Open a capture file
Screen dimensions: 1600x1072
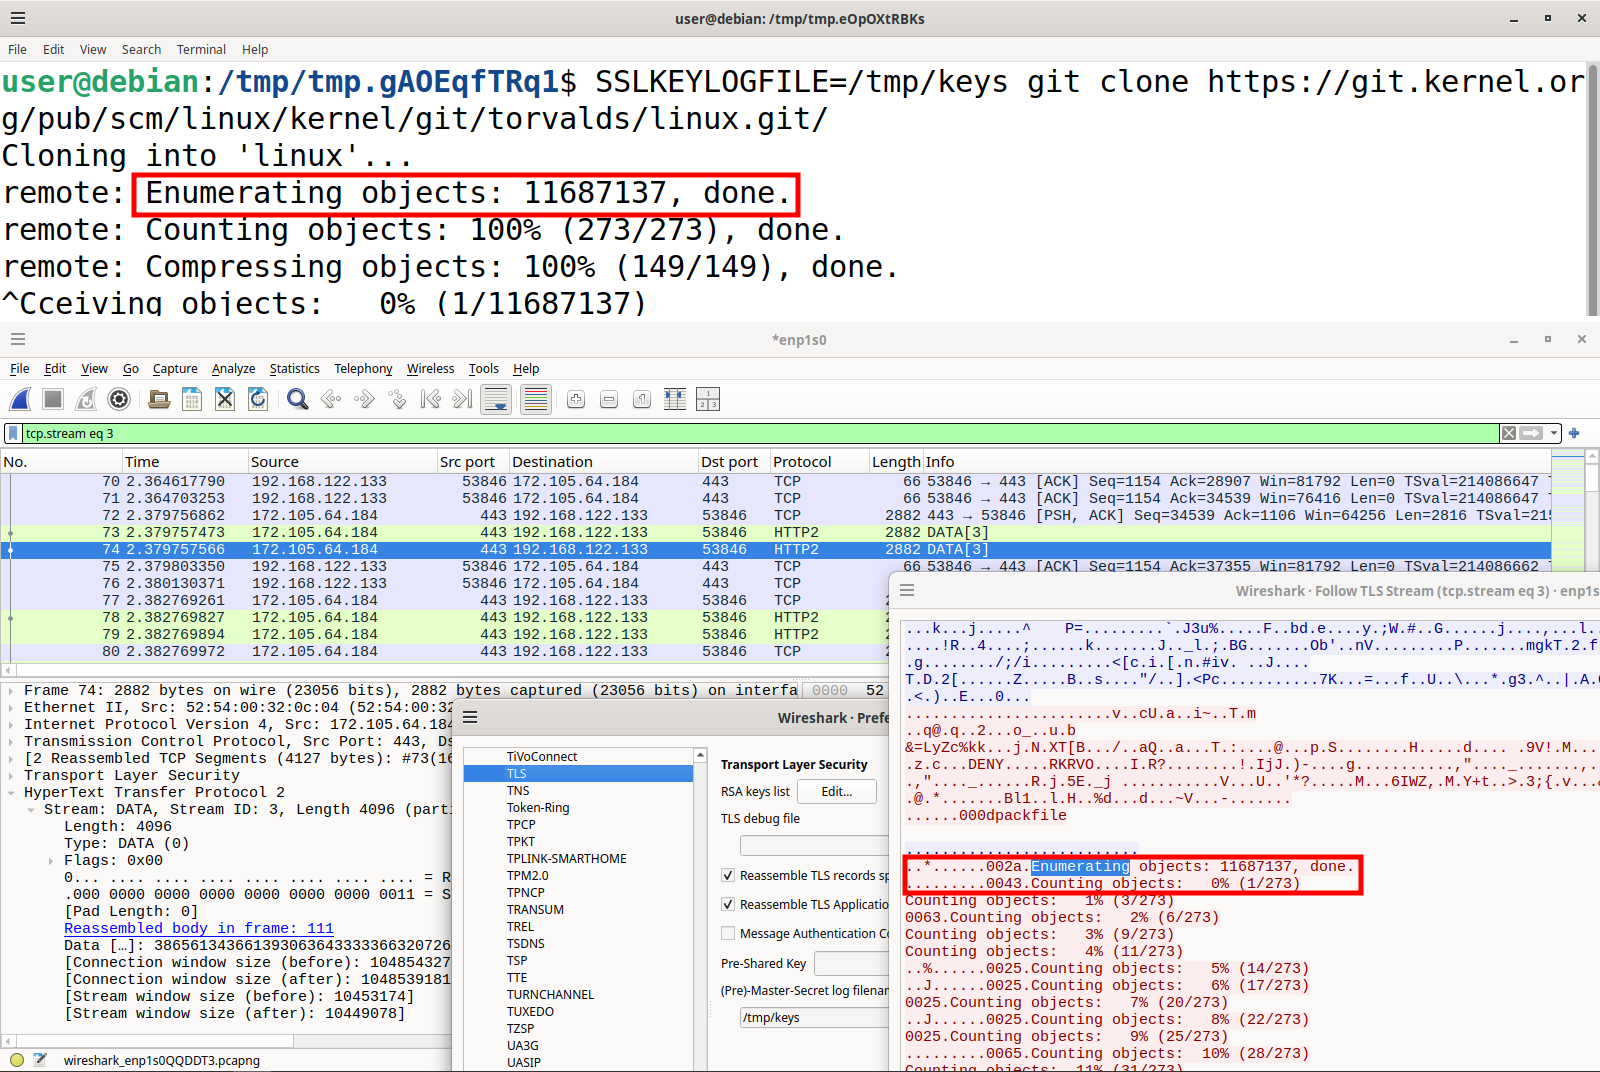pos(159,400)
